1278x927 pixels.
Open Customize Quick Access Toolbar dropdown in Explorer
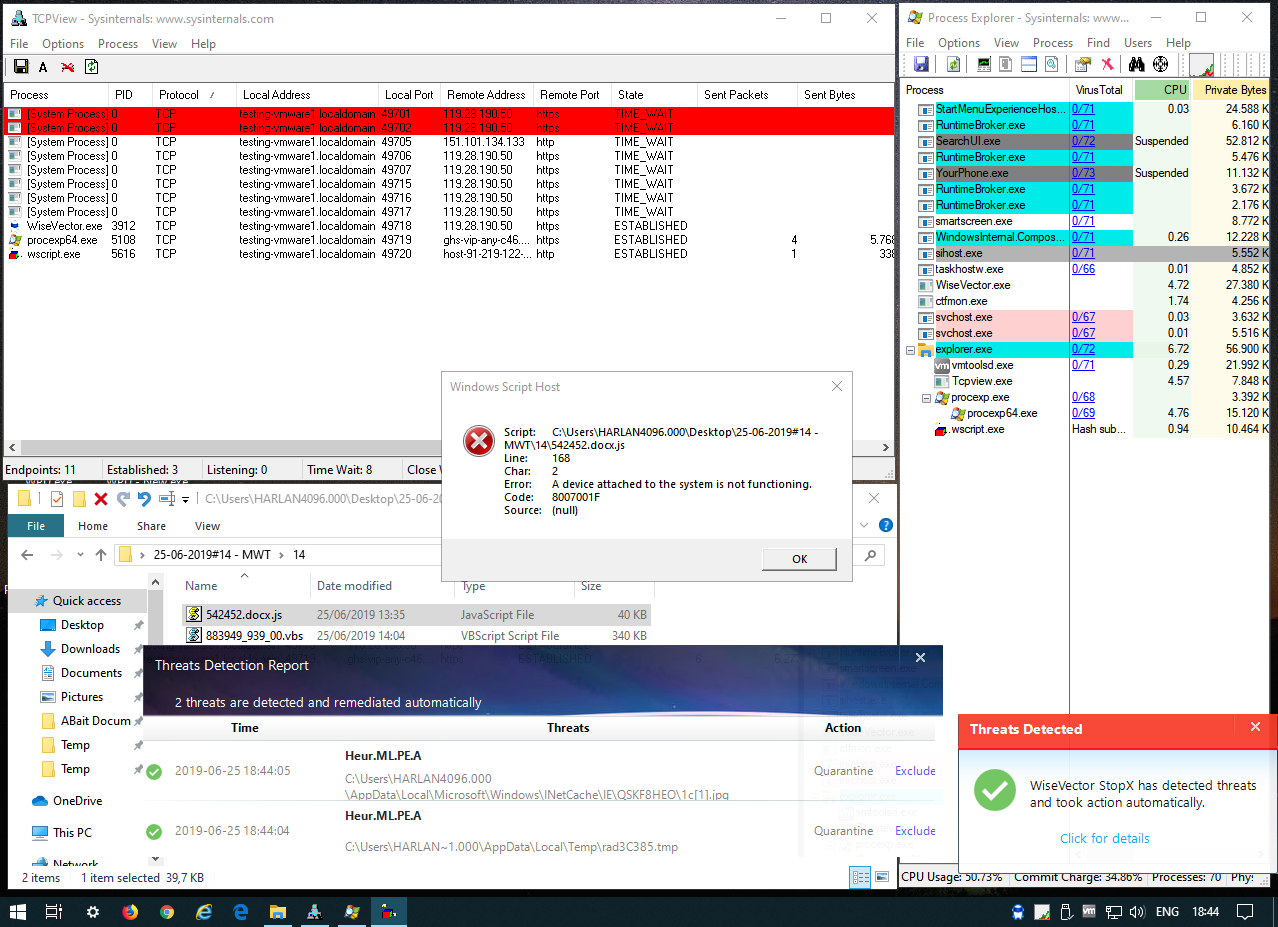click(x=185, y=499)
